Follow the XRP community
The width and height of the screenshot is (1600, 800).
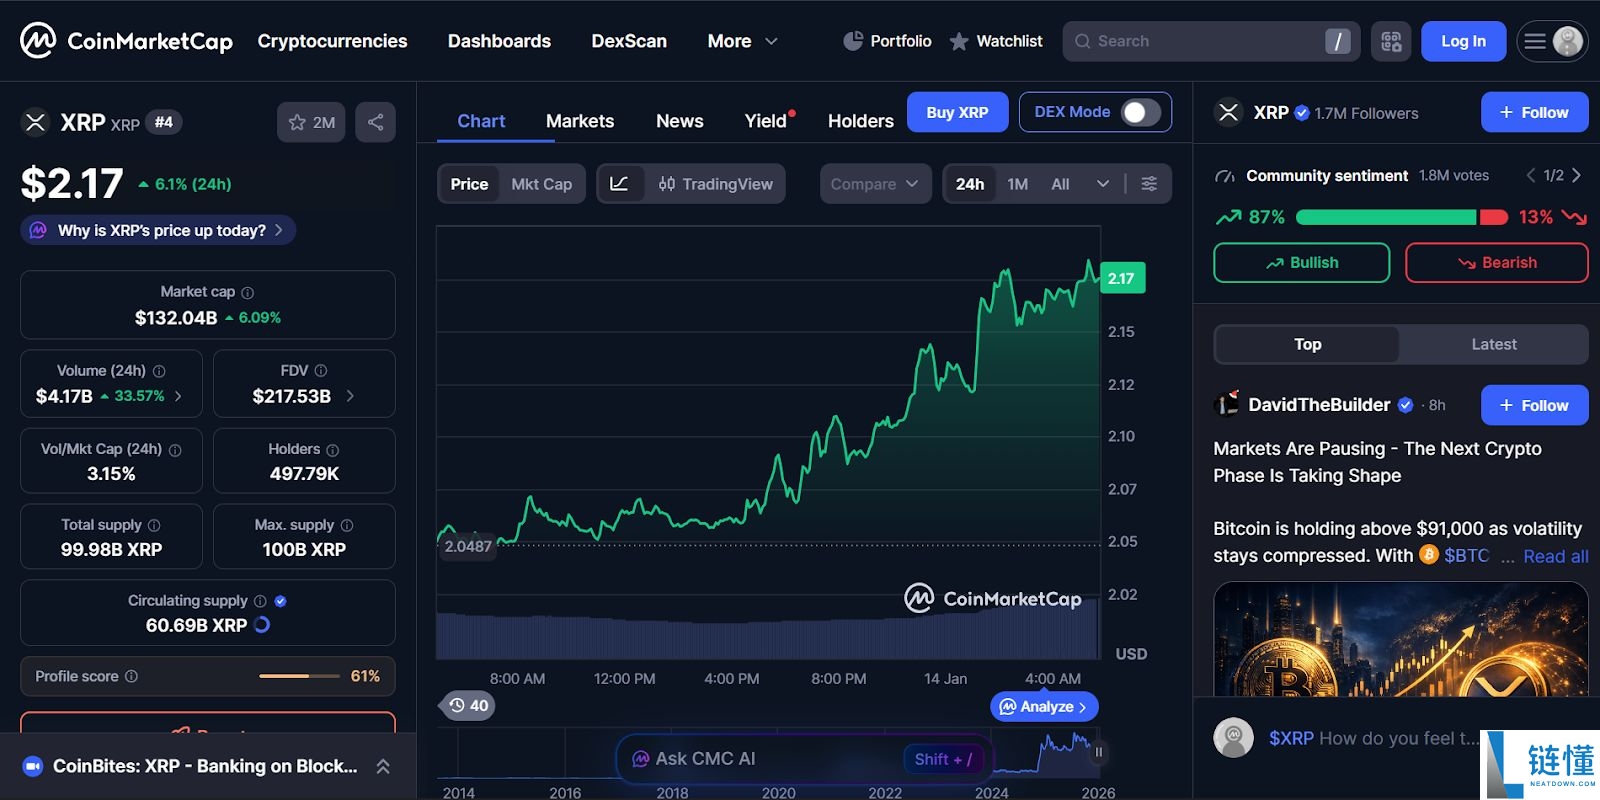tap(1534, 113)
